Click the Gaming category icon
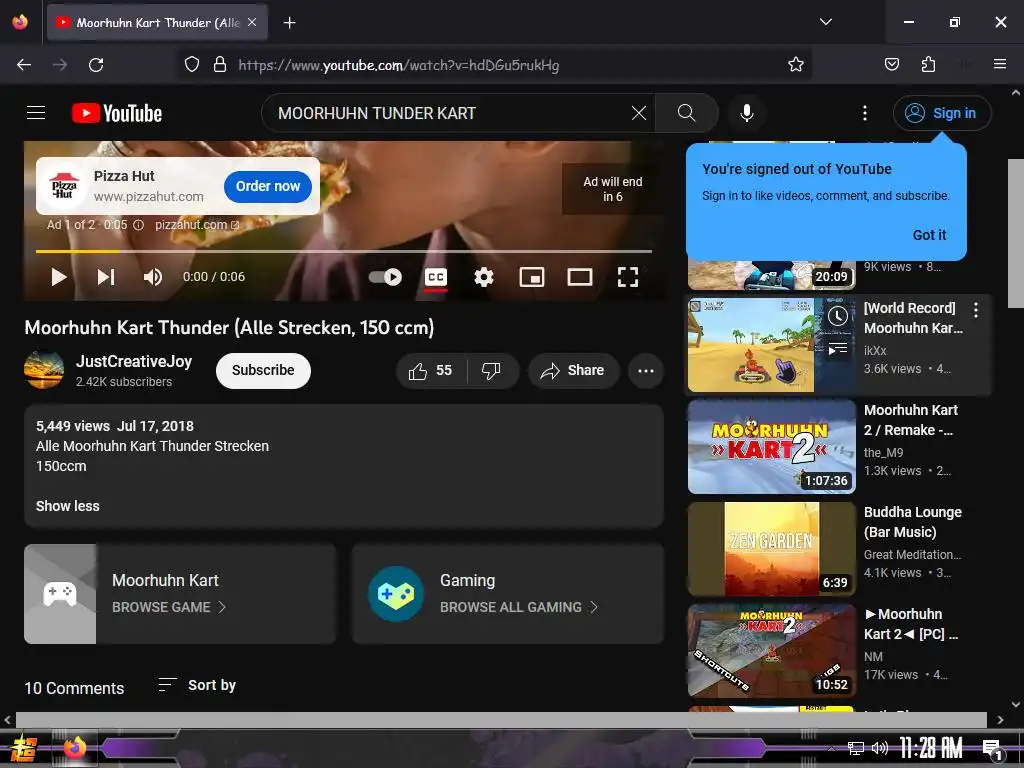The height and width of the screenshot is (768, 1024). tap(396, 594)
